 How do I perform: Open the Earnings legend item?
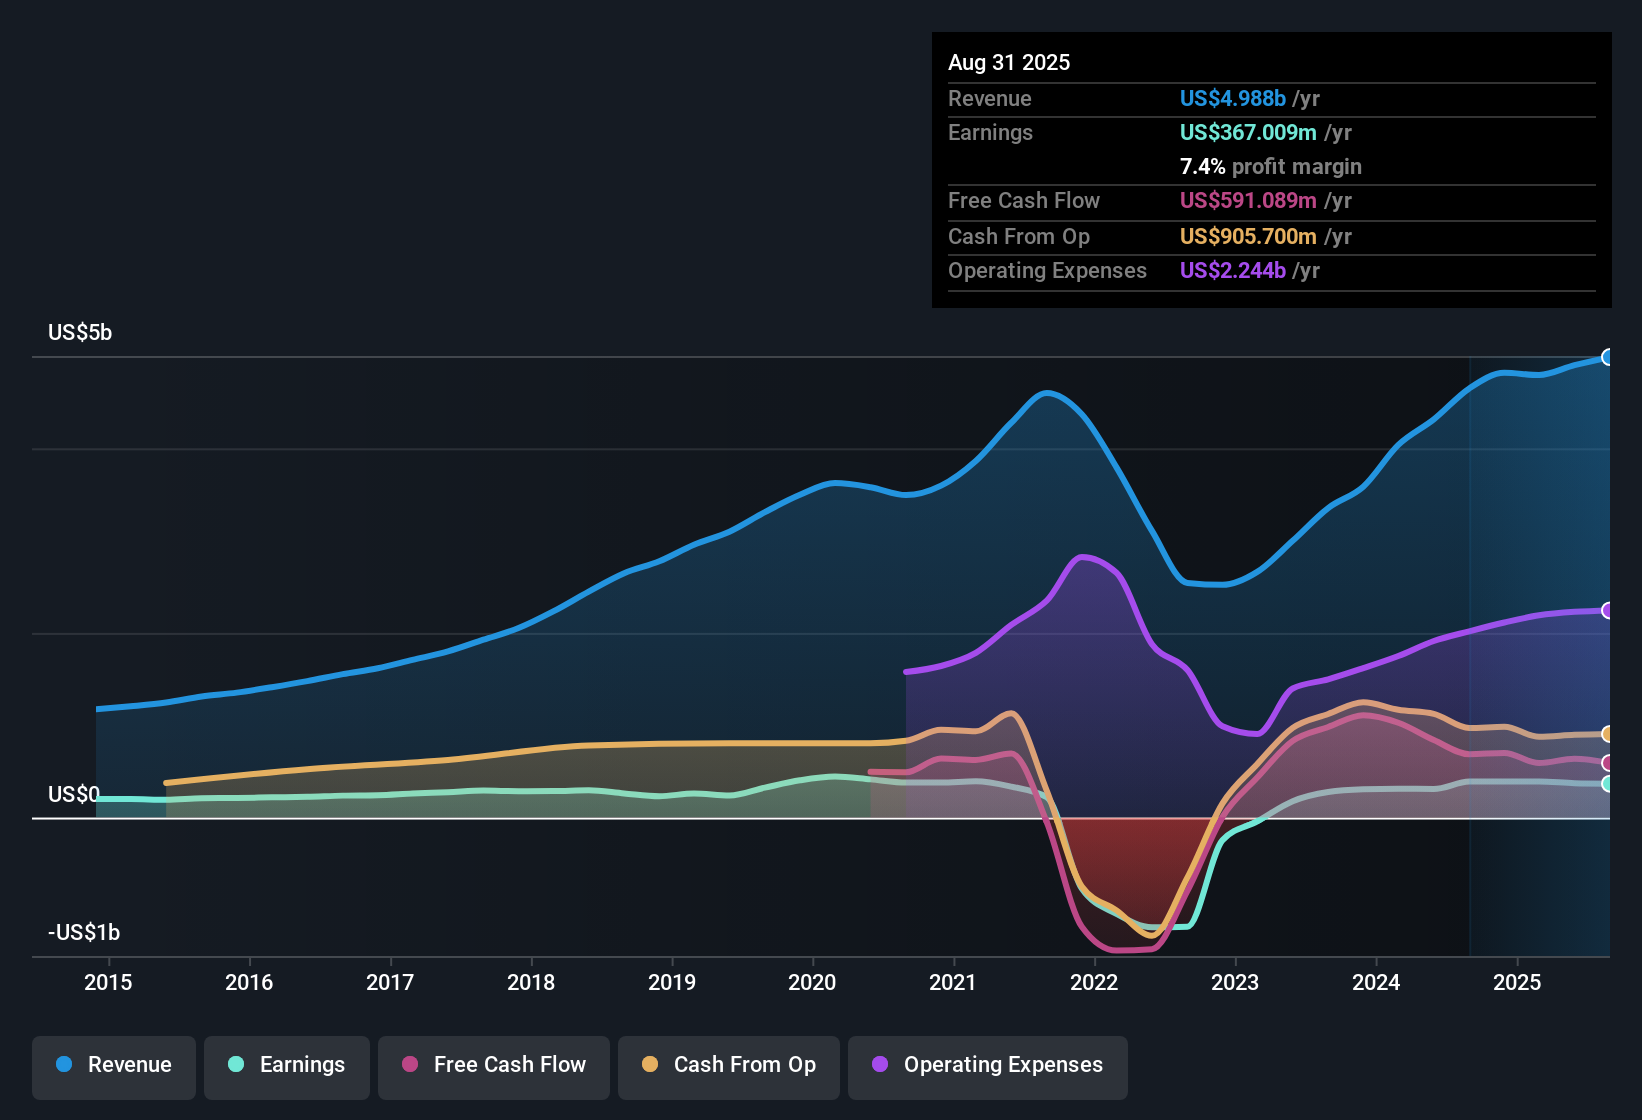tap(287, 1066)
